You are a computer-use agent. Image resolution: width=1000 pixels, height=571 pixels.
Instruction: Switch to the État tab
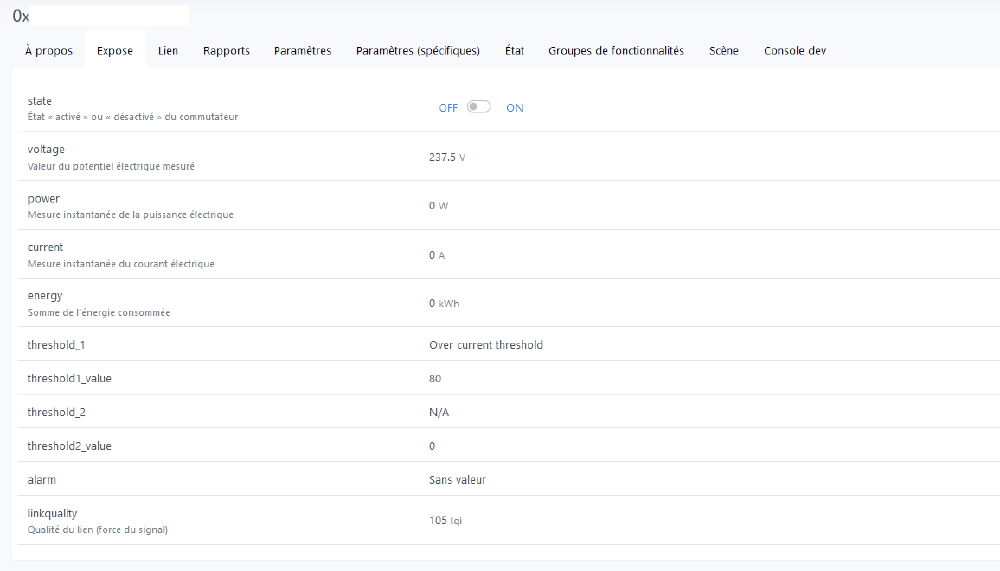(514, 51)
